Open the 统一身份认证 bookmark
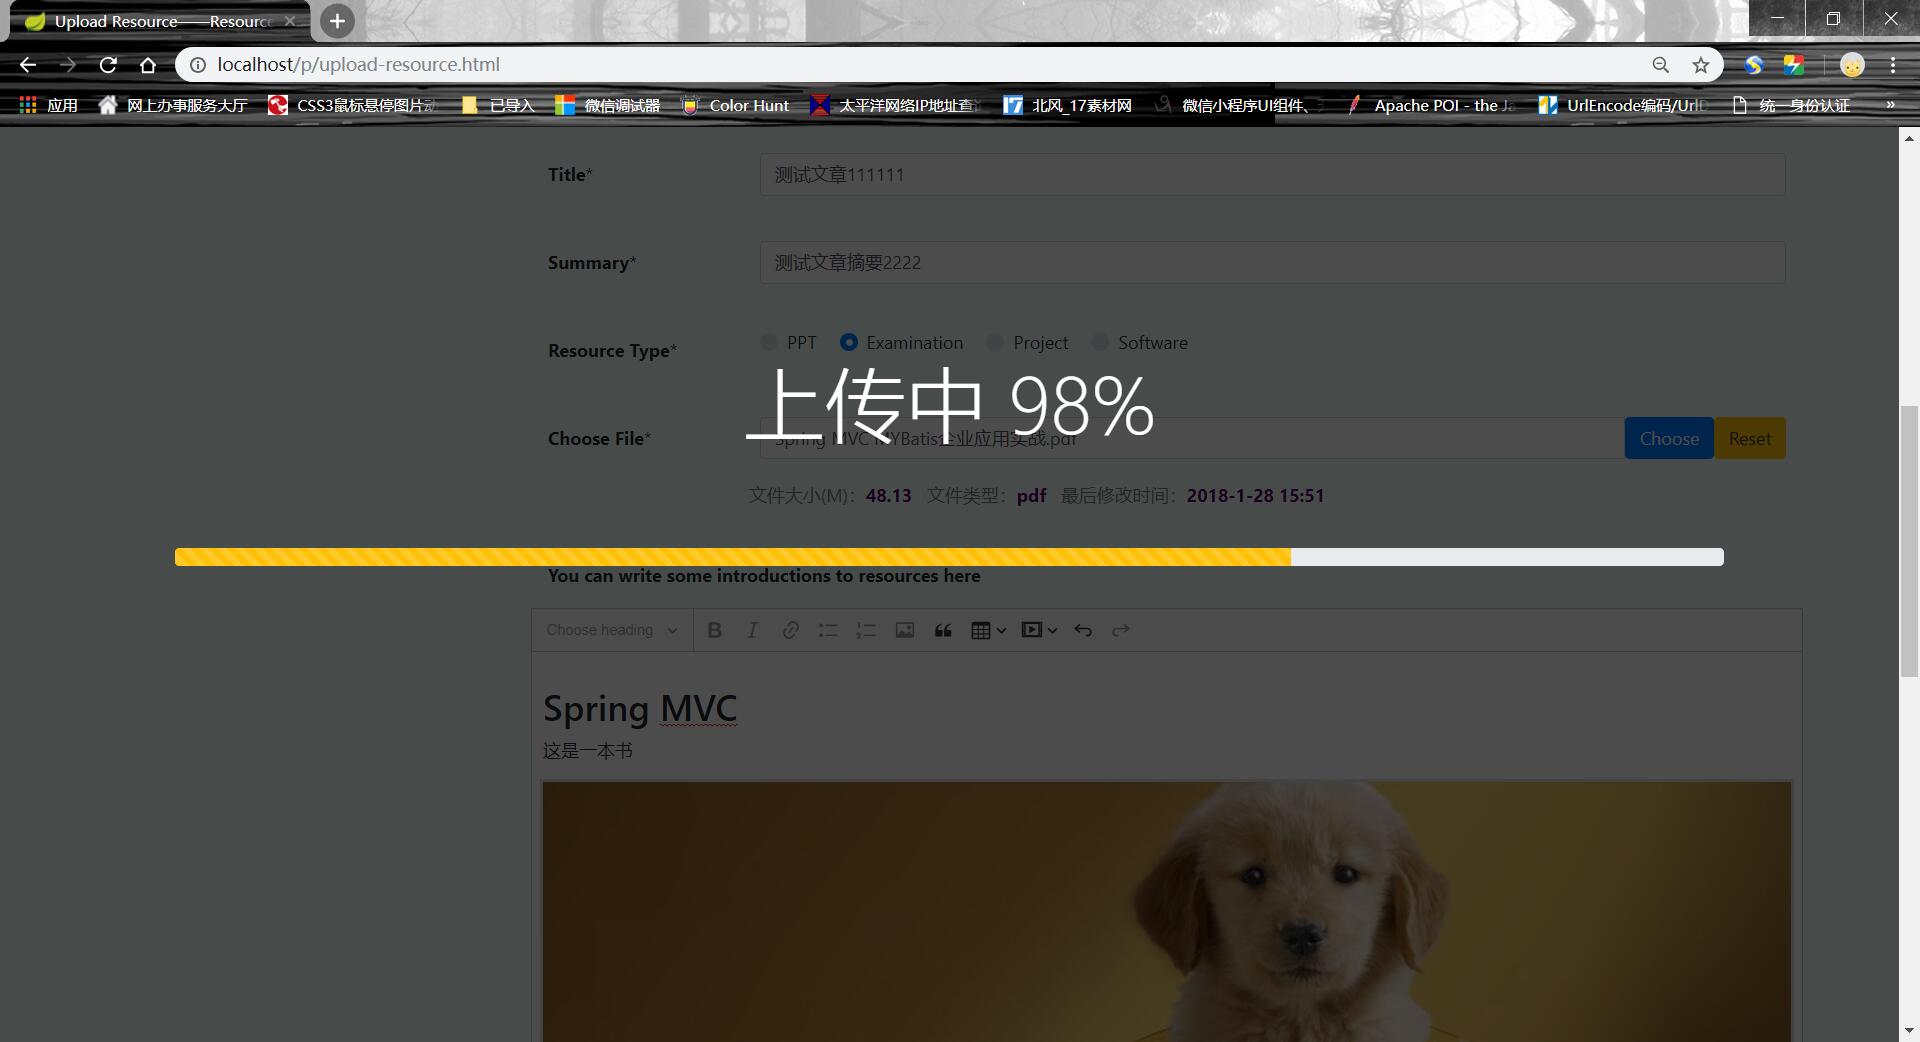The image size is (1920, 1042). point(1790,105)
